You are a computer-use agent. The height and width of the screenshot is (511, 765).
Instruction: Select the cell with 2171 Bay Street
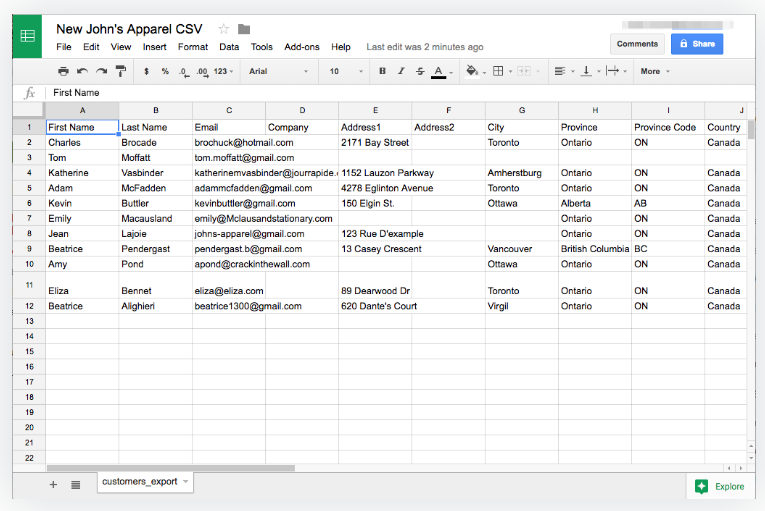(375, 143)
